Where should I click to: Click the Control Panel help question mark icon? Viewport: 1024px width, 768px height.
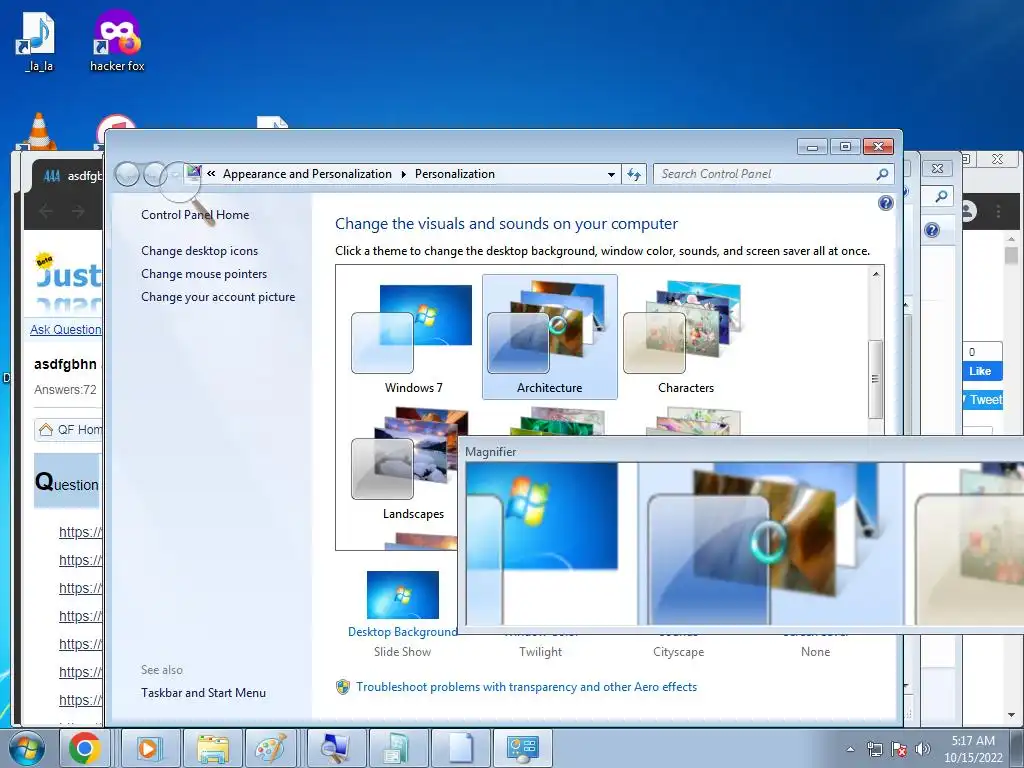click(885, 203)
